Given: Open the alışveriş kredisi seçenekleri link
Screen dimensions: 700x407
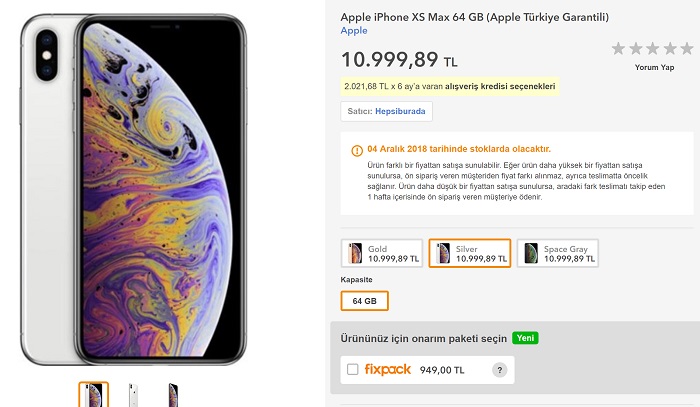Looking at the screenshot, I should point(500,86).
